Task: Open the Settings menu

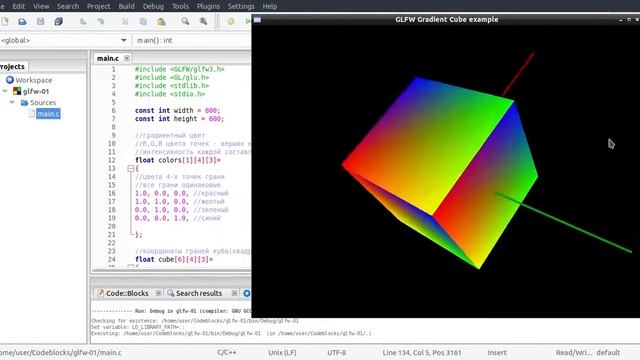Action: (x=241, y=6)
